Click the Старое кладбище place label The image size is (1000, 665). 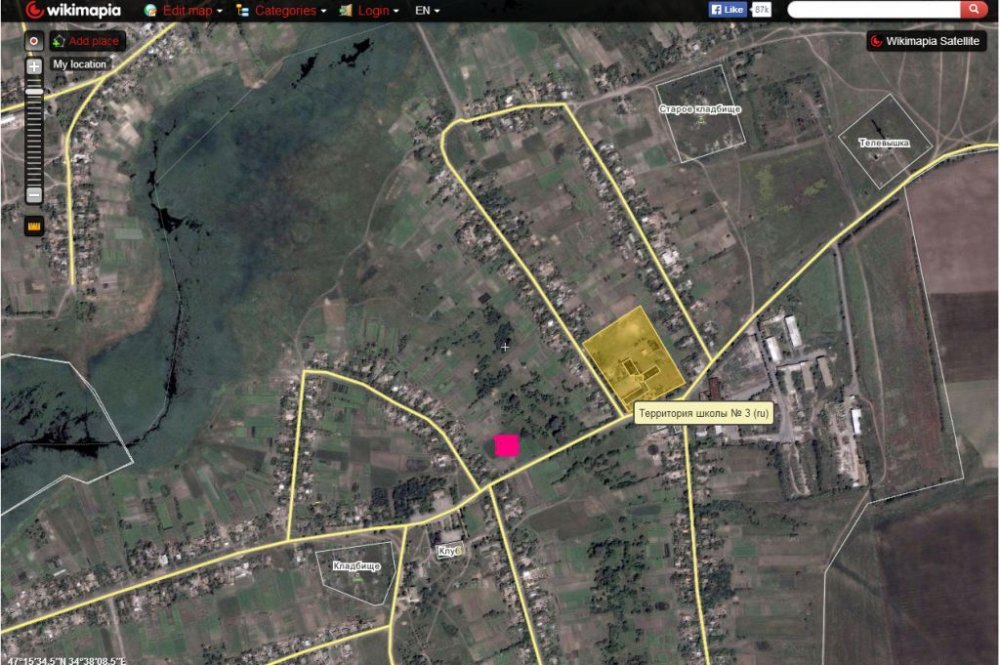point(700,109)
